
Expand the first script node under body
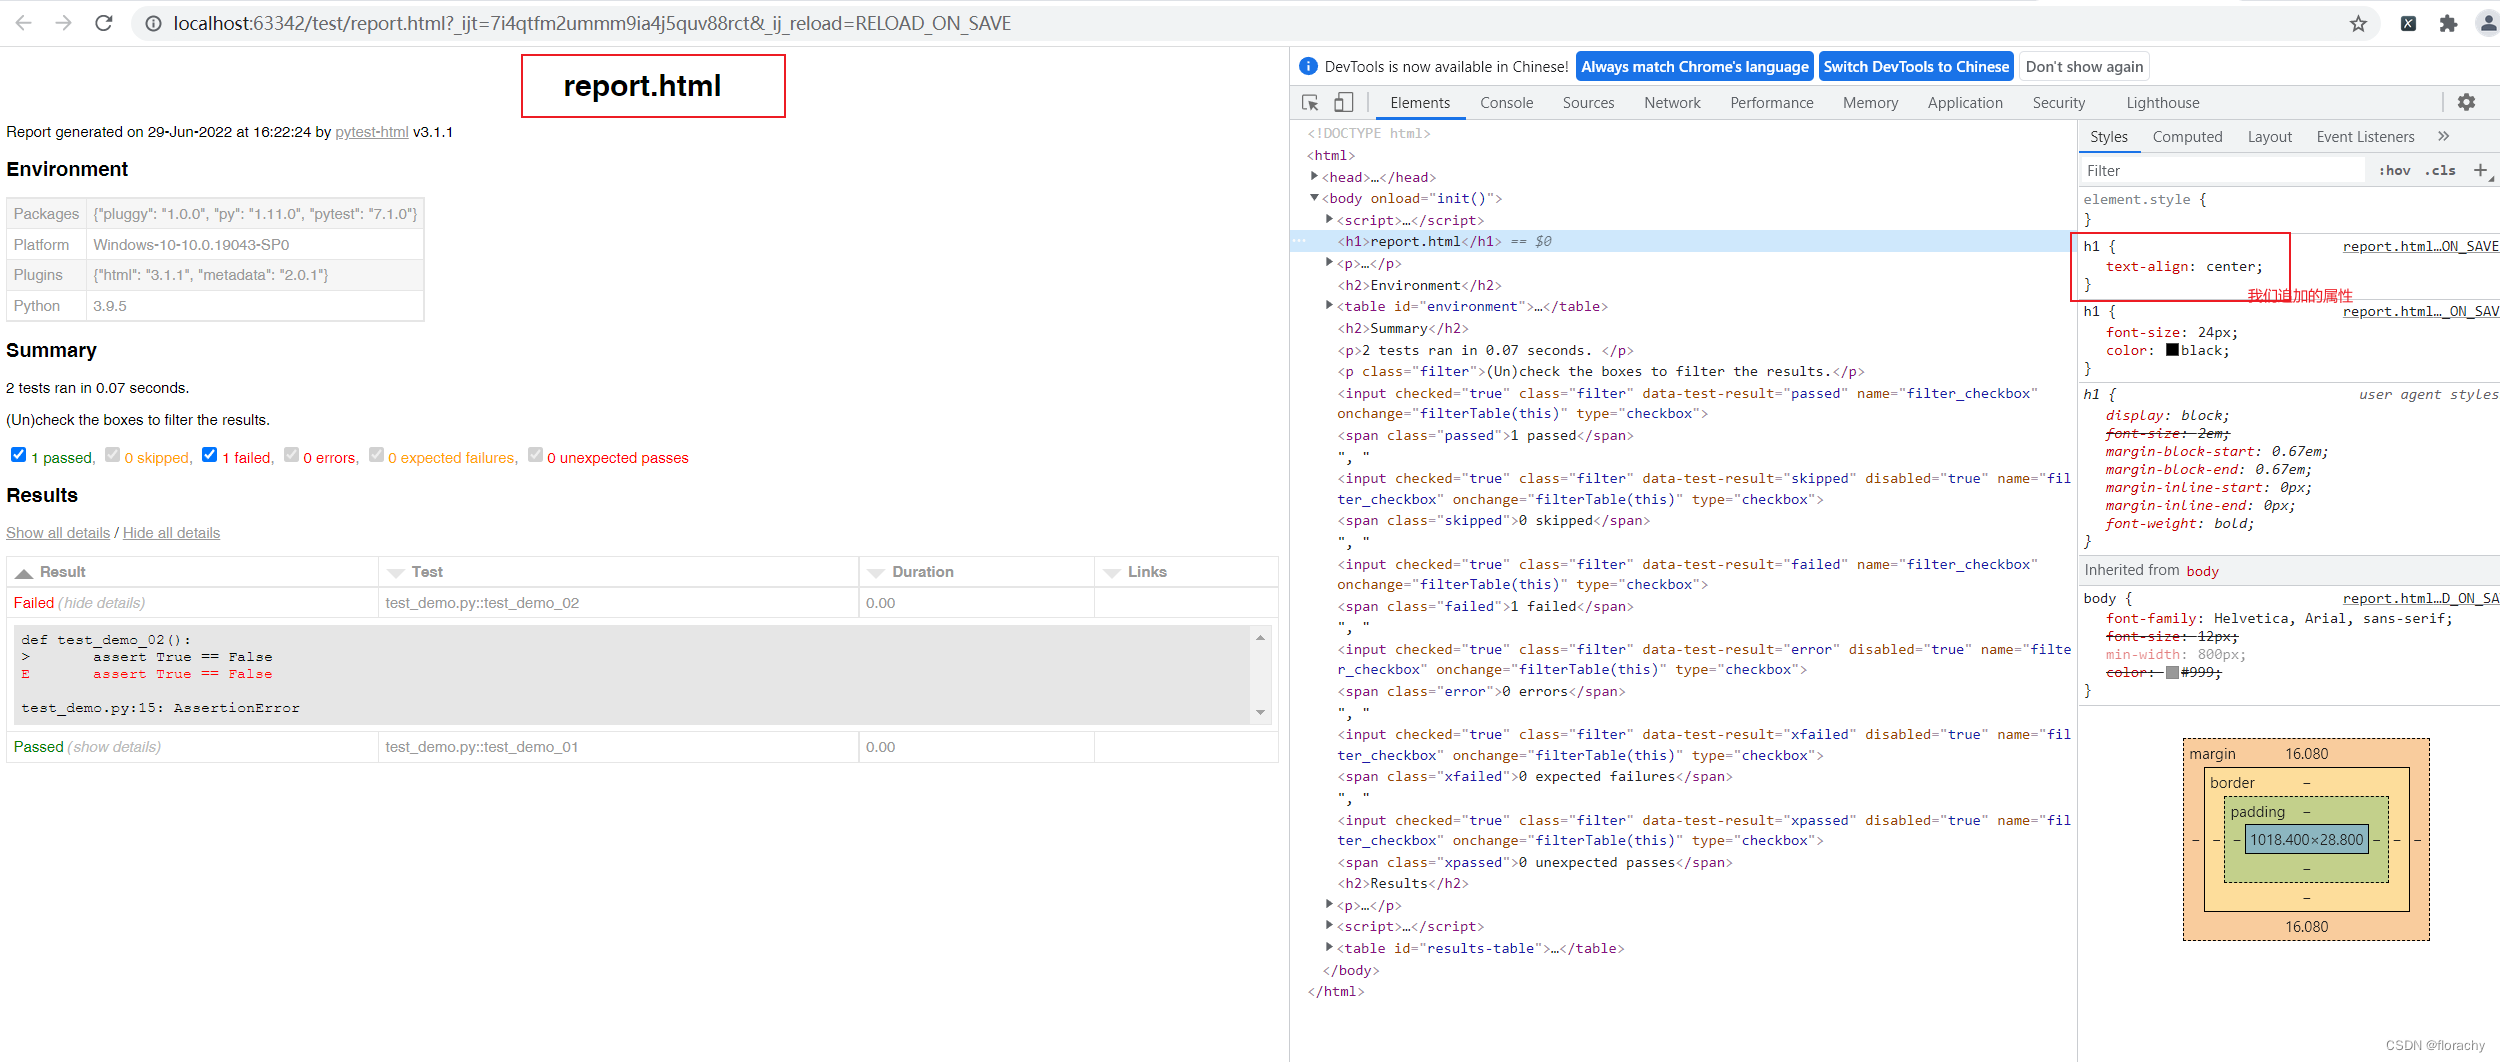pos(1329,219)
